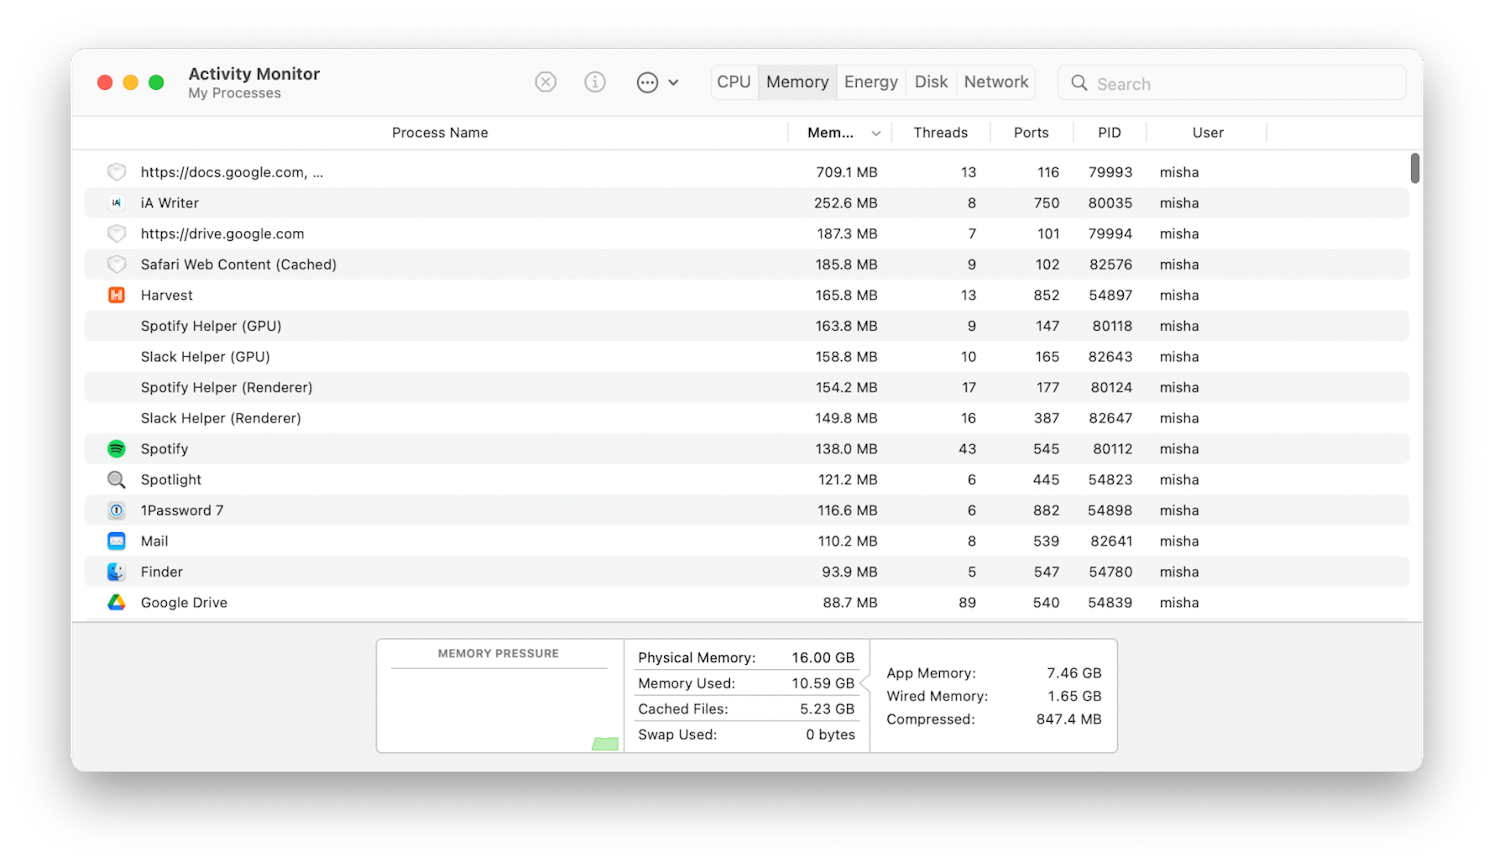
Task: Click the iA Writer icon
Action: [116, 202]
